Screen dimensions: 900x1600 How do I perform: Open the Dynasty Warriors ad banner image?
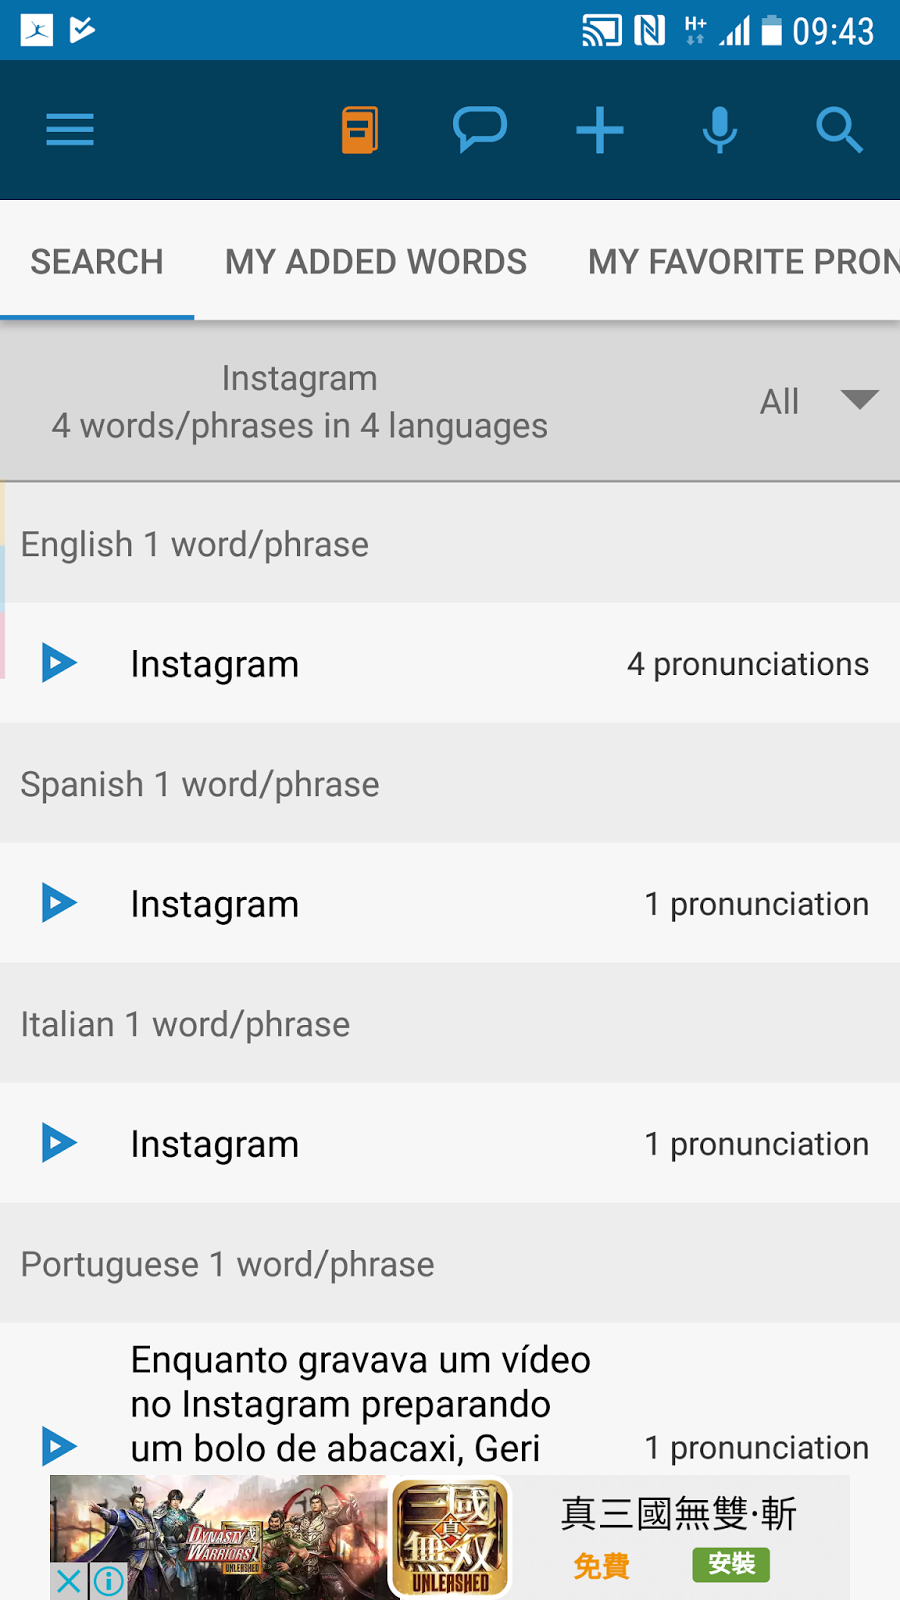219,1537
